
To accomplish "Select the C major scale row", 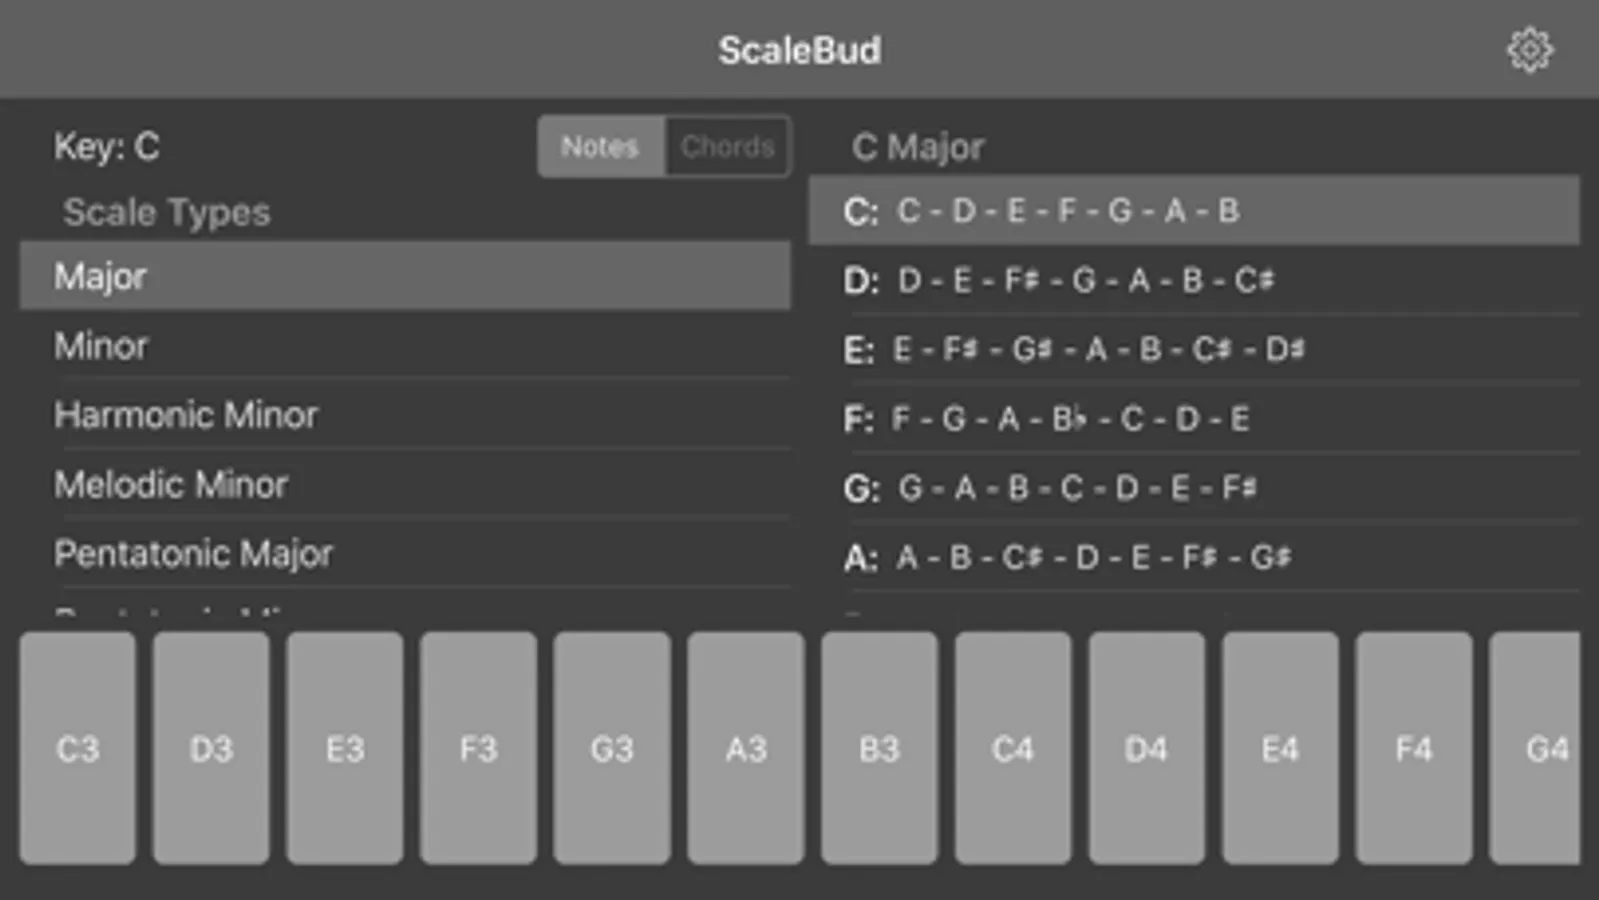I will (x=1193, y=211).
